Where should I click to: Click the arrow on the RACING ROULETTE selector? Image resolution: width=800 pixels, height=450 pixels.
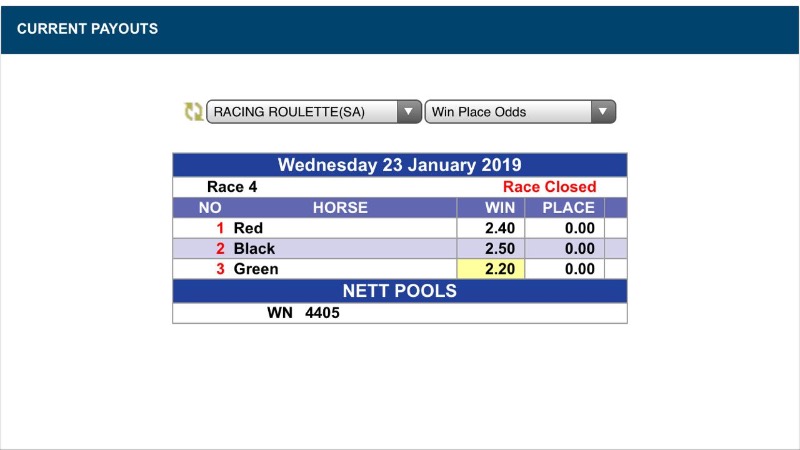[409, 112]
